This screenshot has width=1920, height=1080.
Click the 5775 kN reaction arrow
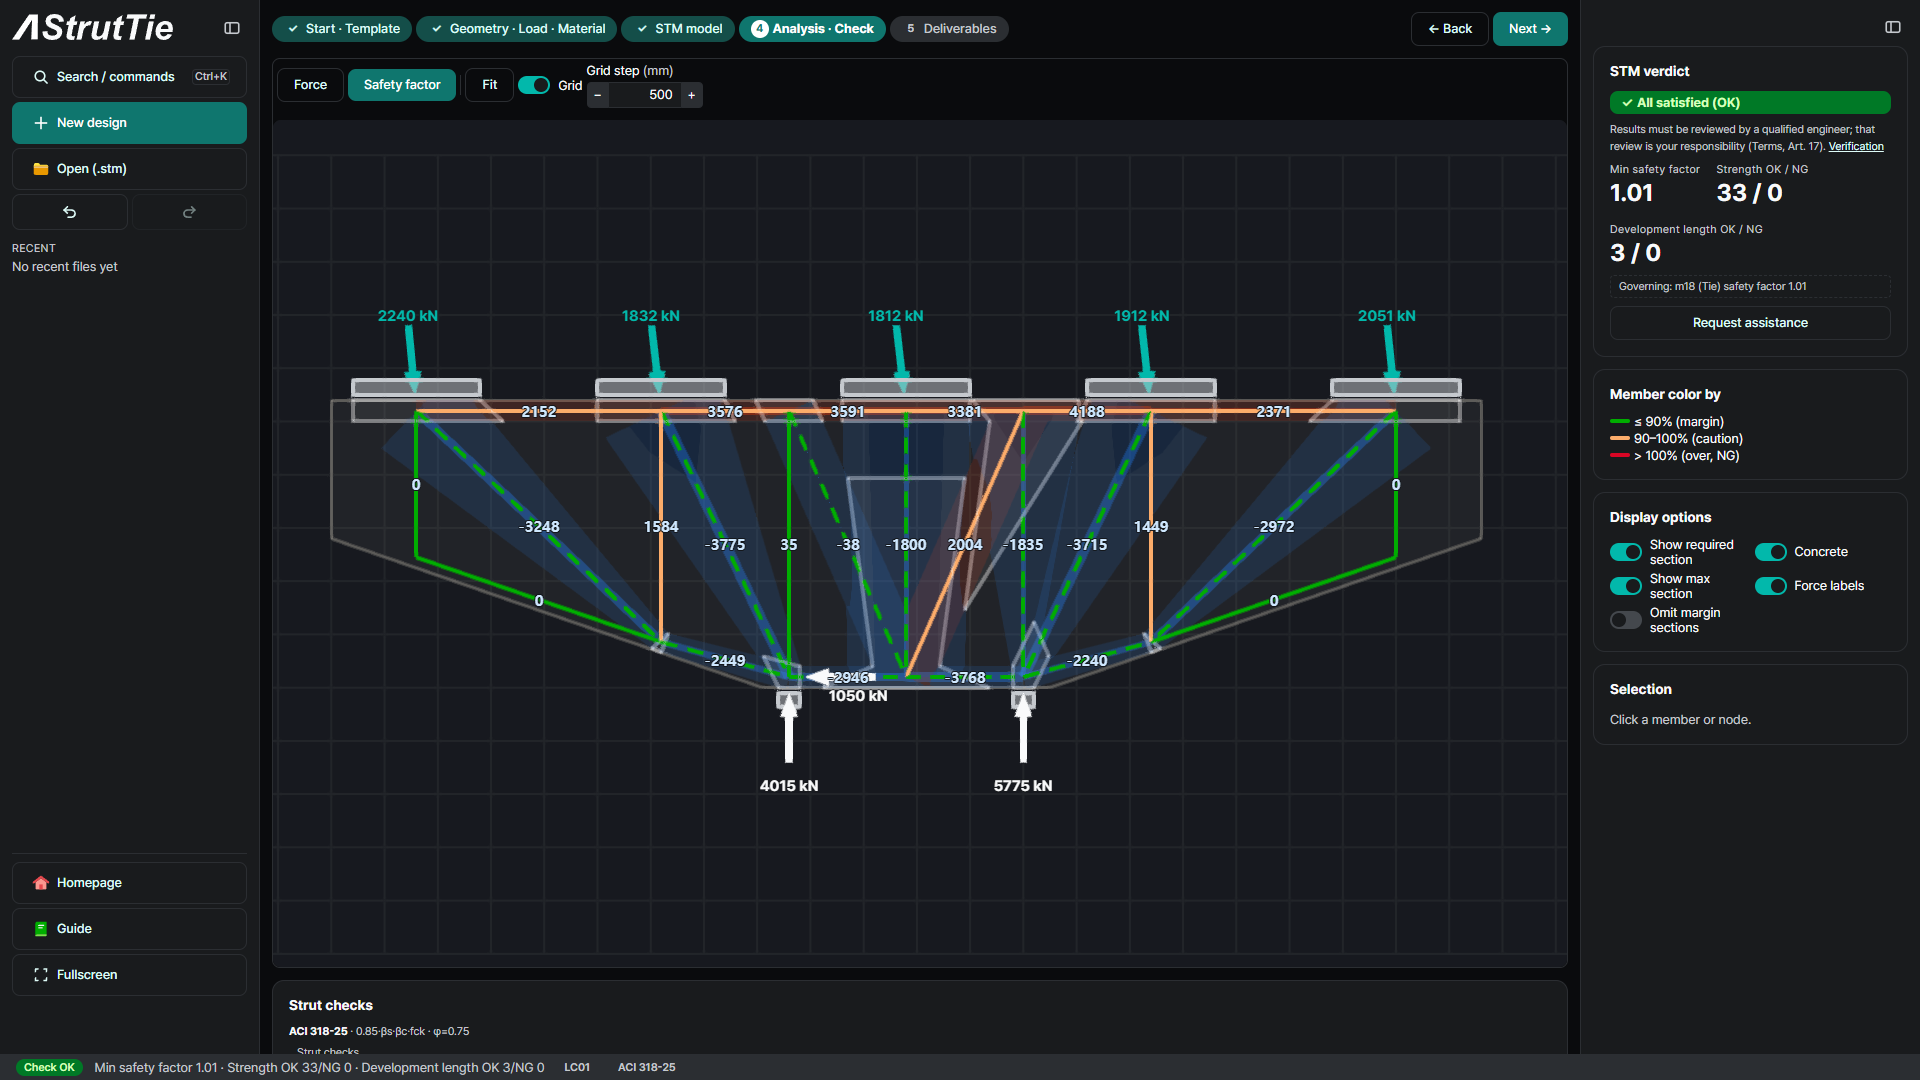(x=1023, y=728)
